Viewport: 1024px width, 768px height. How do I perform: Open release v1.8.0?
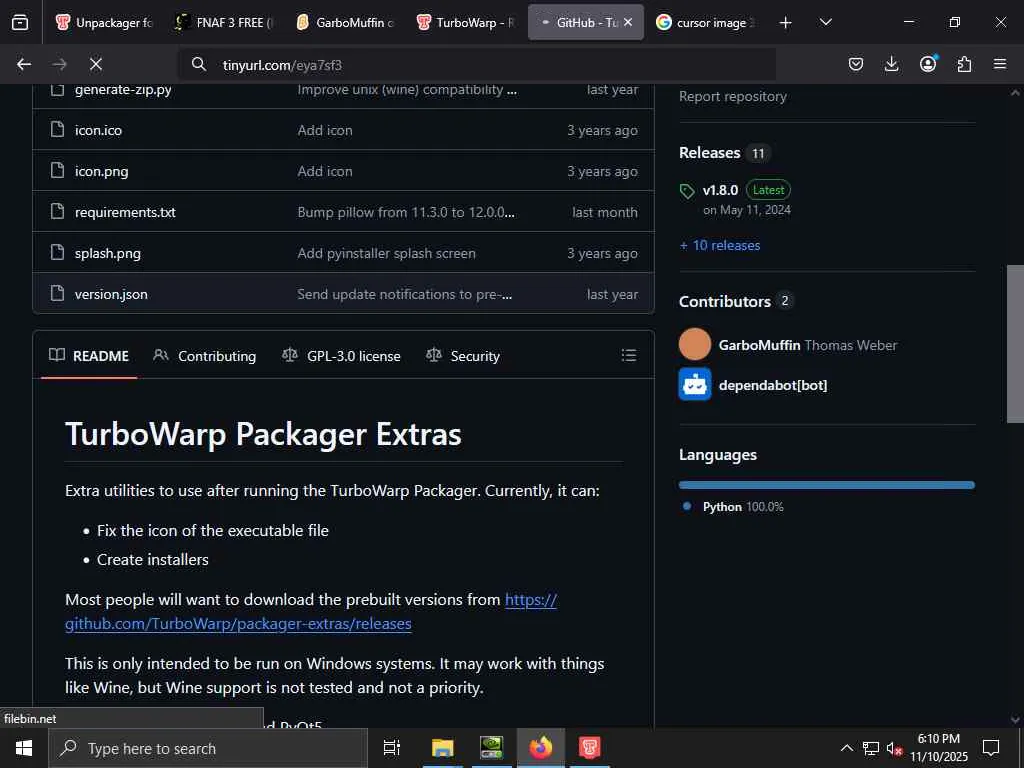(720, 190)
